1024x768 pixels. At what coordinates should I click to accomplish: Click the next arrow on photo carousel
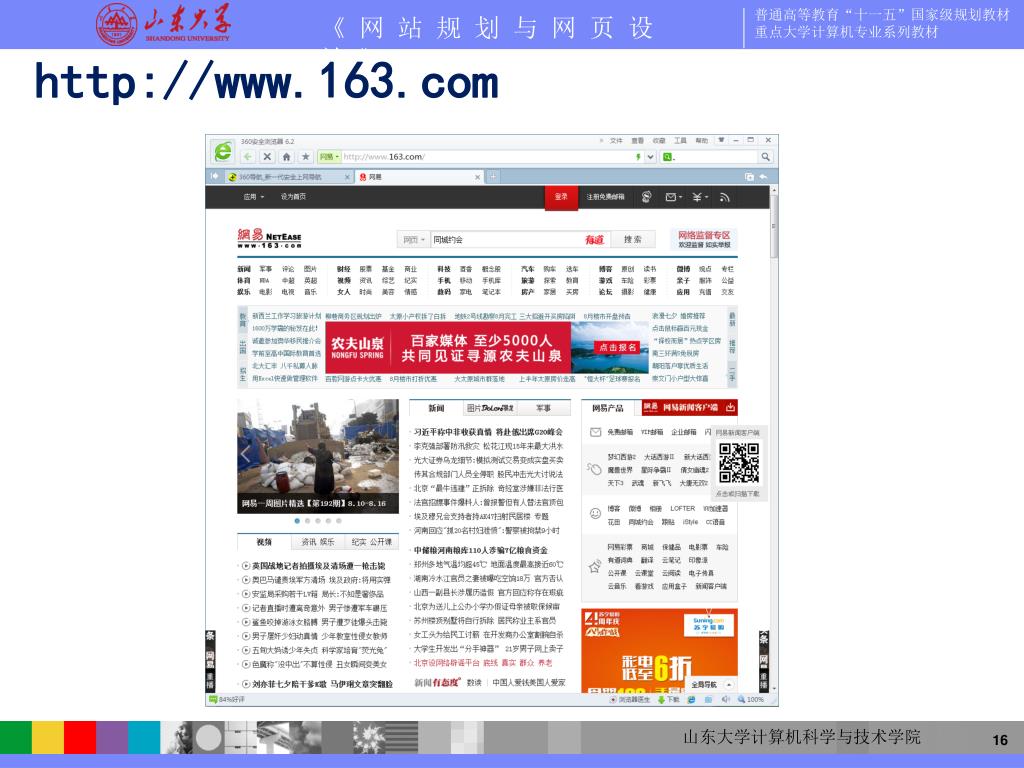coord(391,454)
